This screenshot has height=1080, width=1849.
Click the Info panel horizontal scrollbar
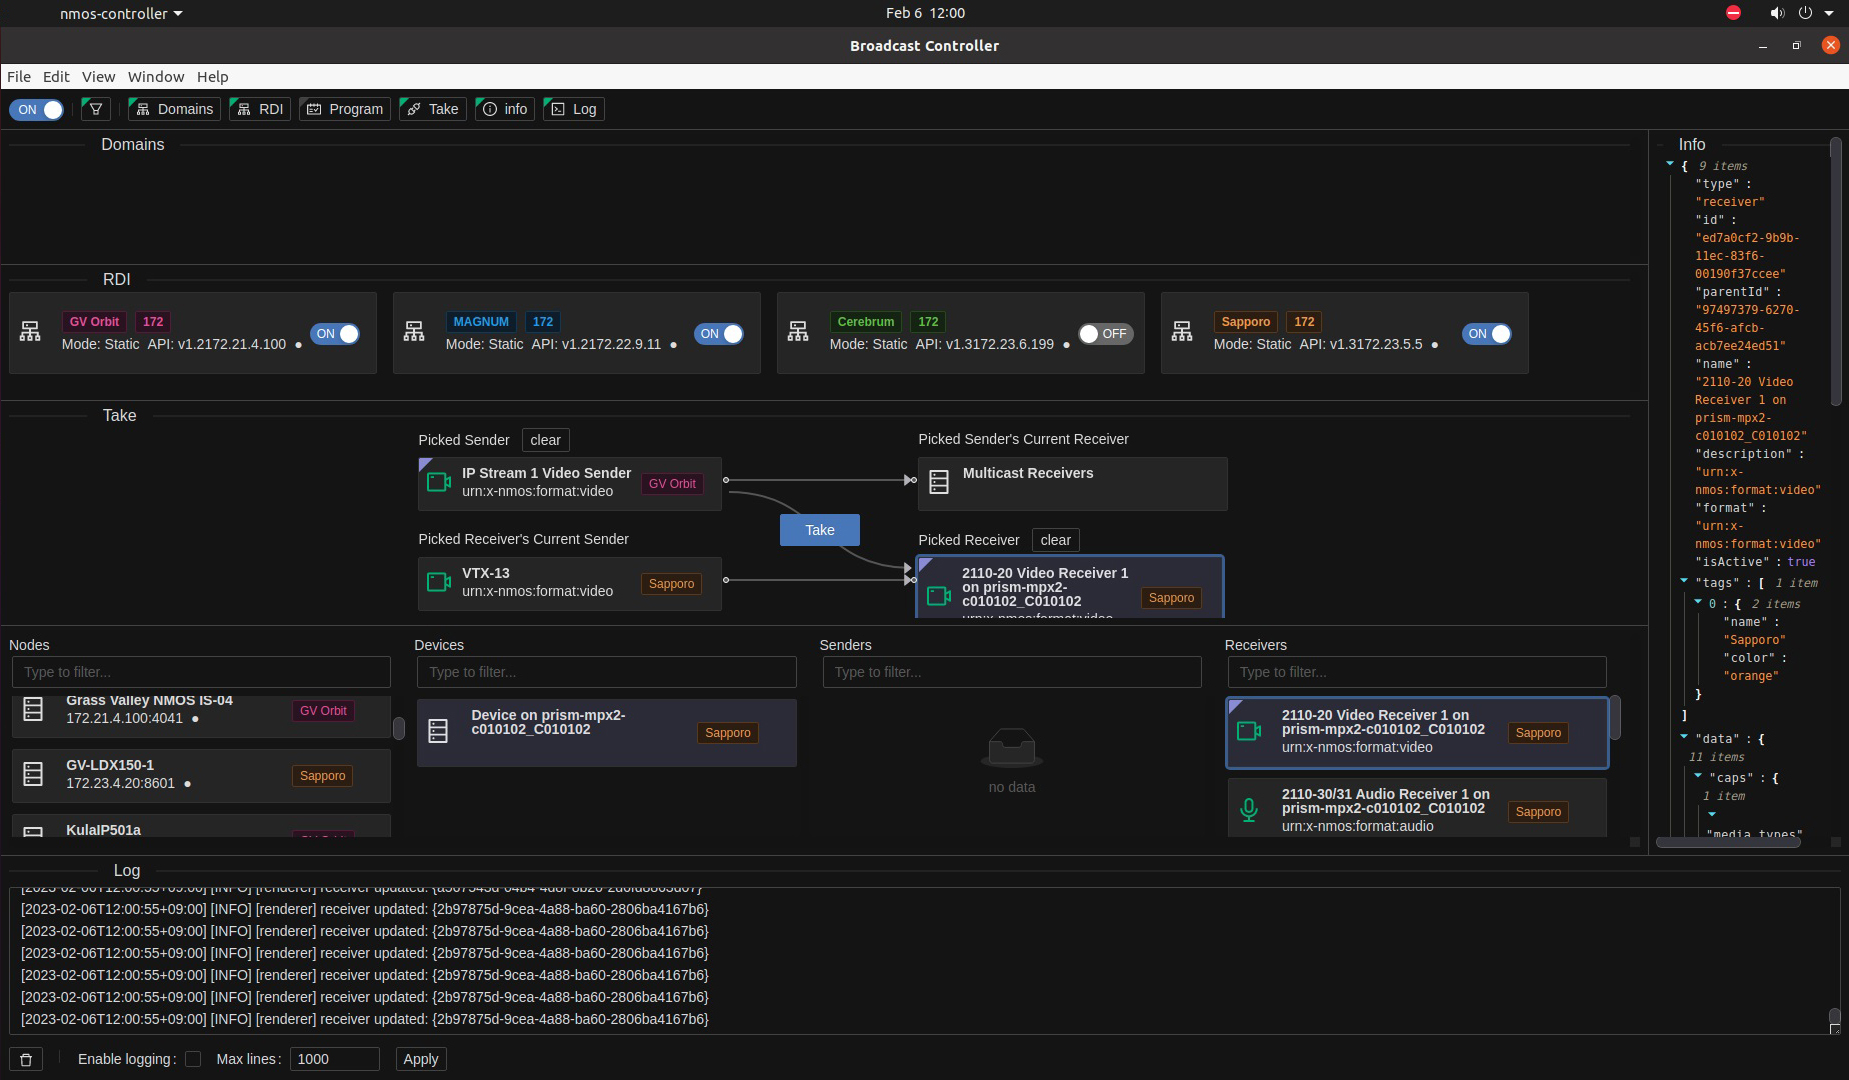click(1727, 842)
